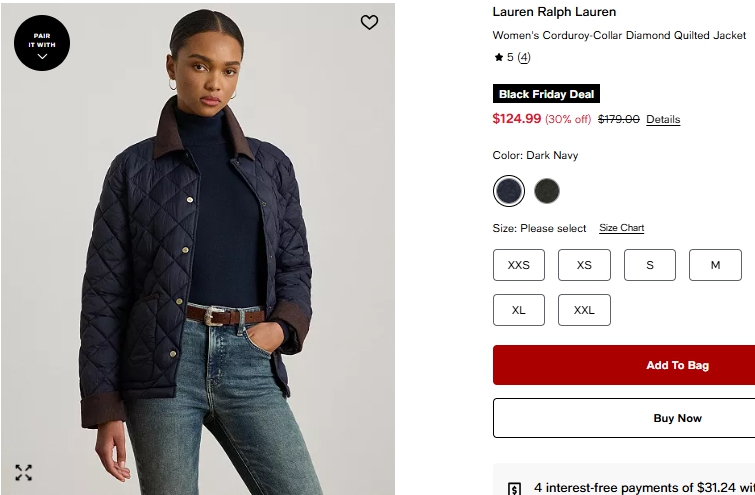Select size XXS
This screenshot has height=495, width=755.
click(519, 265)
